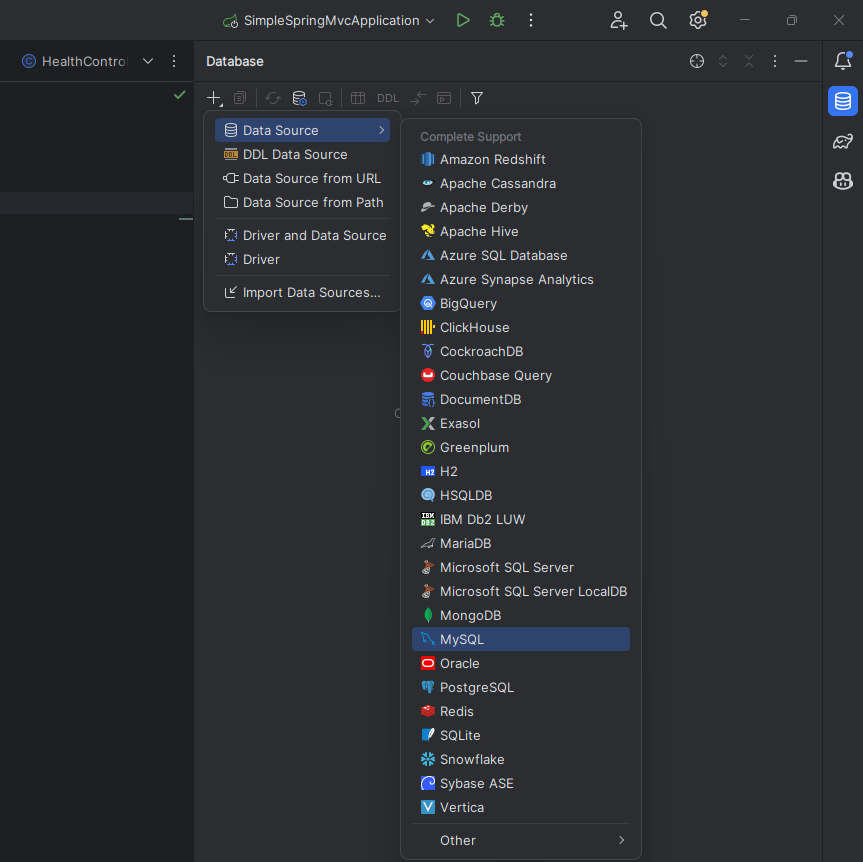Click the Edit Data table icon
This screenshot has width=863, height=862.
point(358,99)
